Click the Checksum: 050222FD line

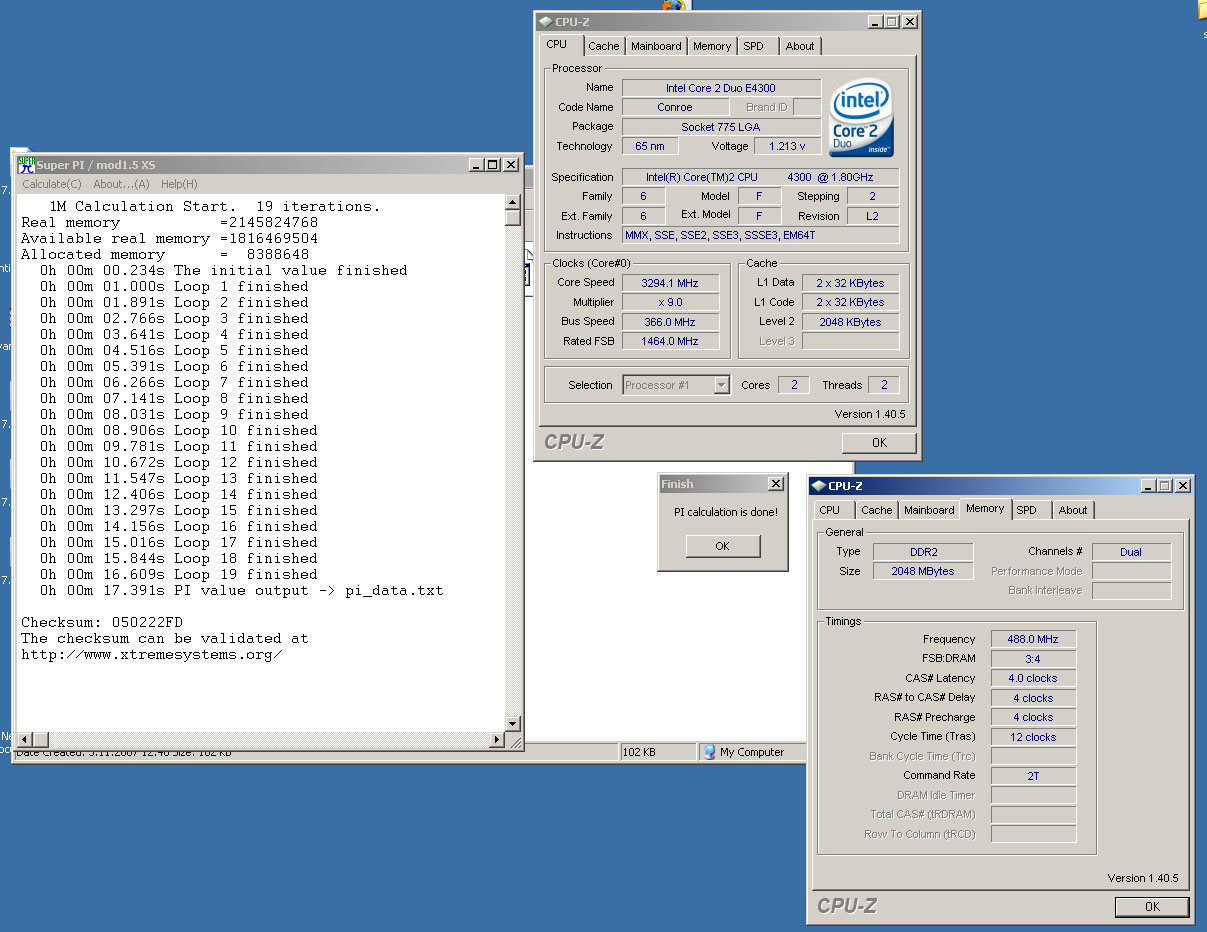(102, 622)
